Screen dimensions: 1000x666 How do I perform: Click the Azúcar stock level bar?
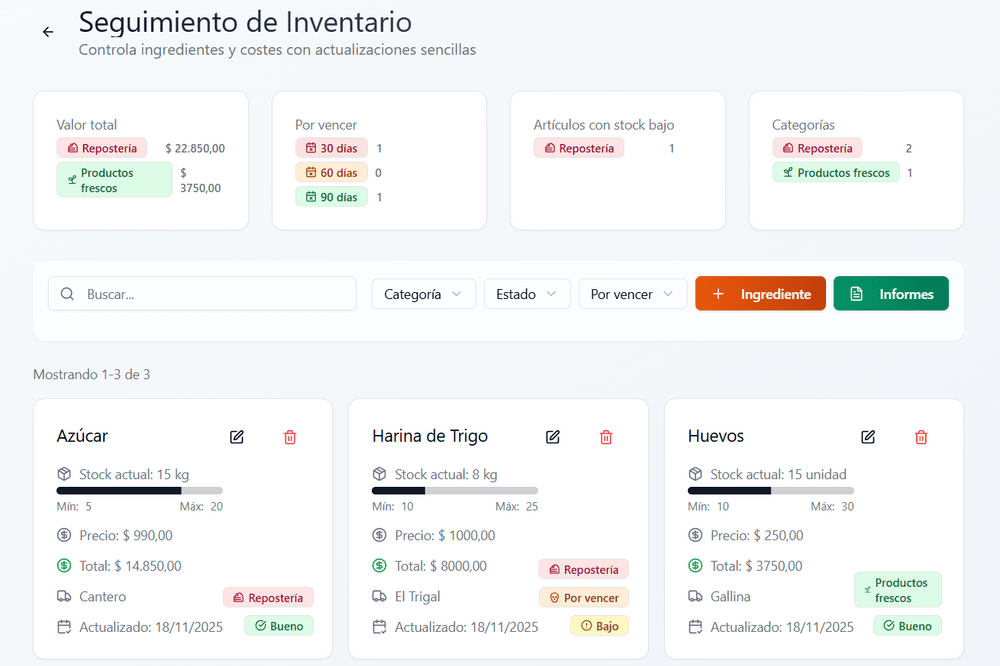tap(139, 491)
